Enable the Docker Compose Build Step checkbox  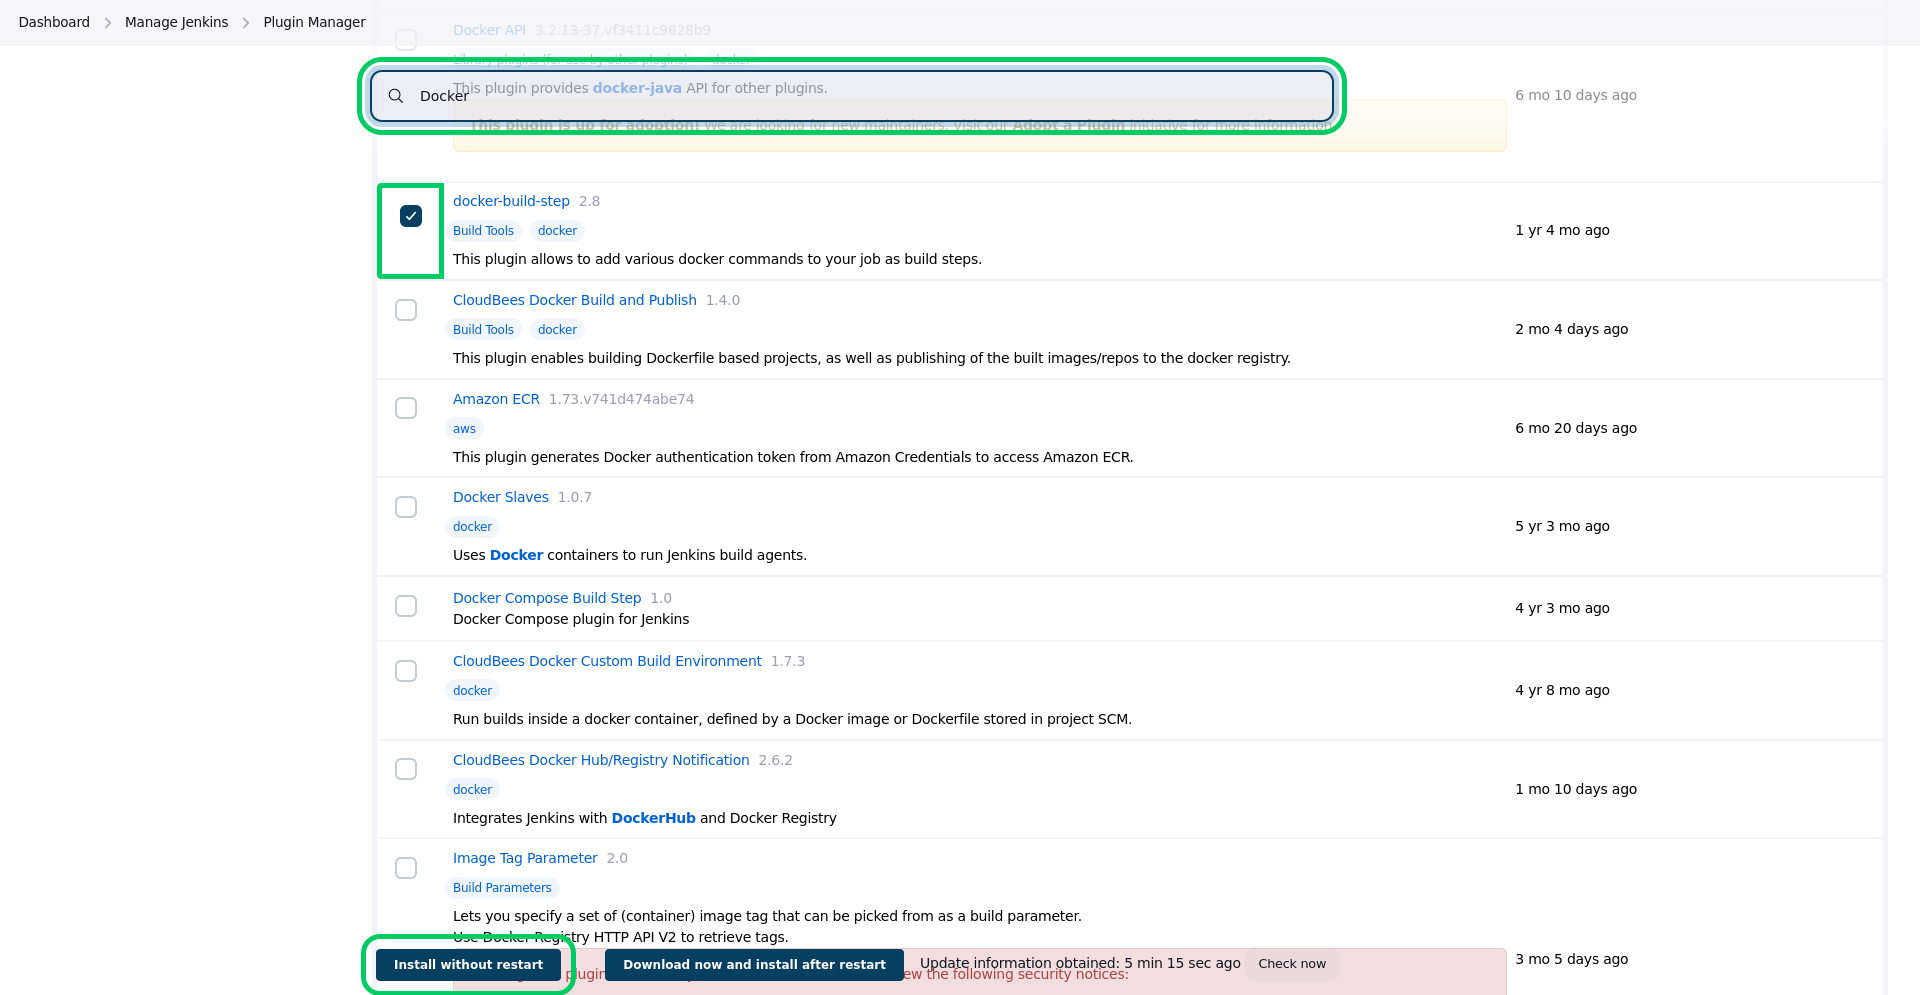406,606
